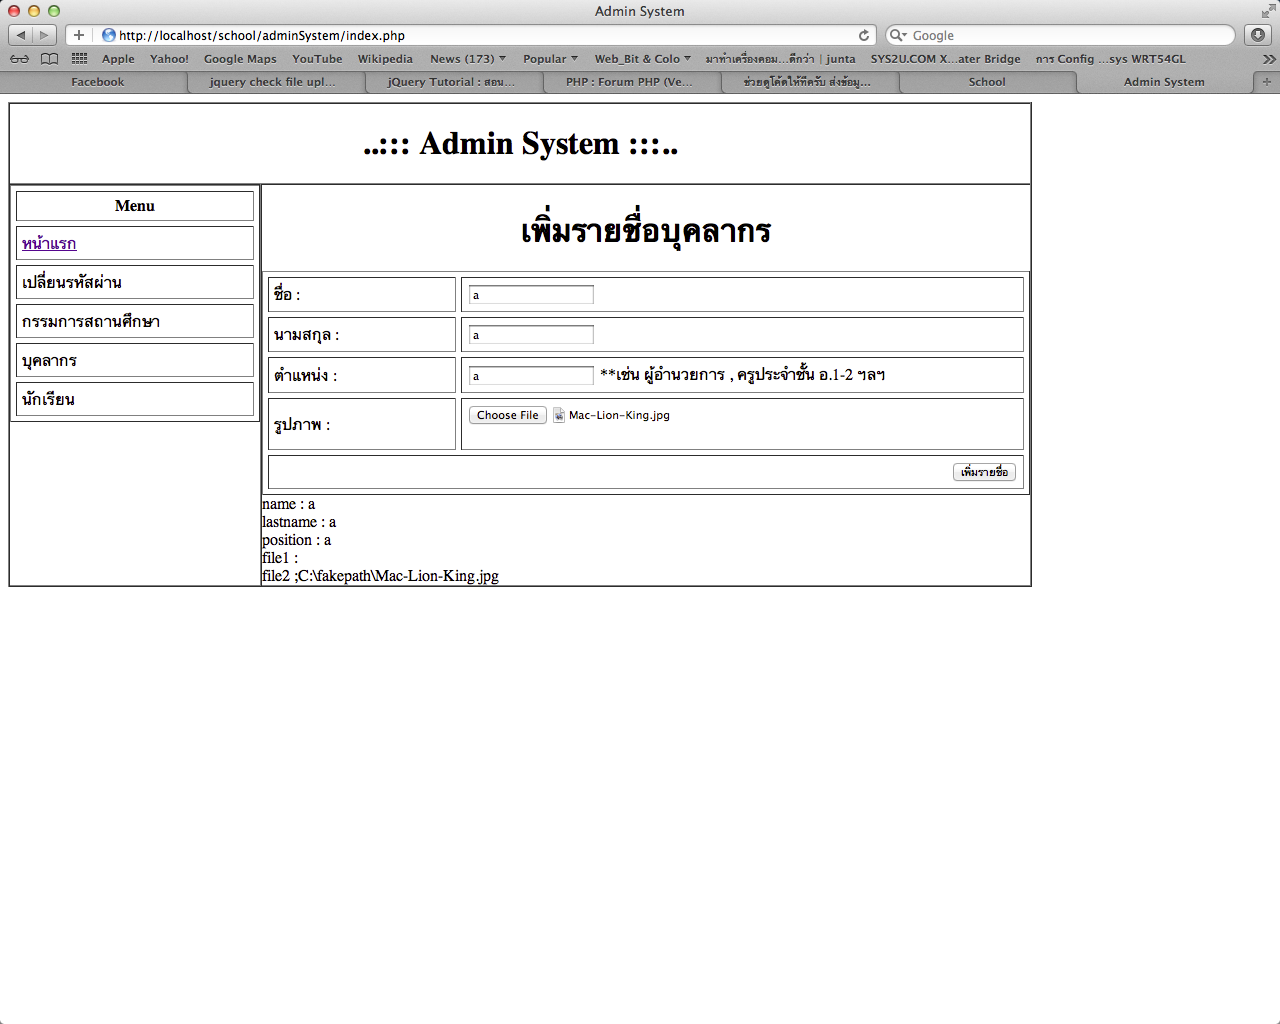
Task: Click the ..::: Admin System :::.. title
Action: [520, 143]
